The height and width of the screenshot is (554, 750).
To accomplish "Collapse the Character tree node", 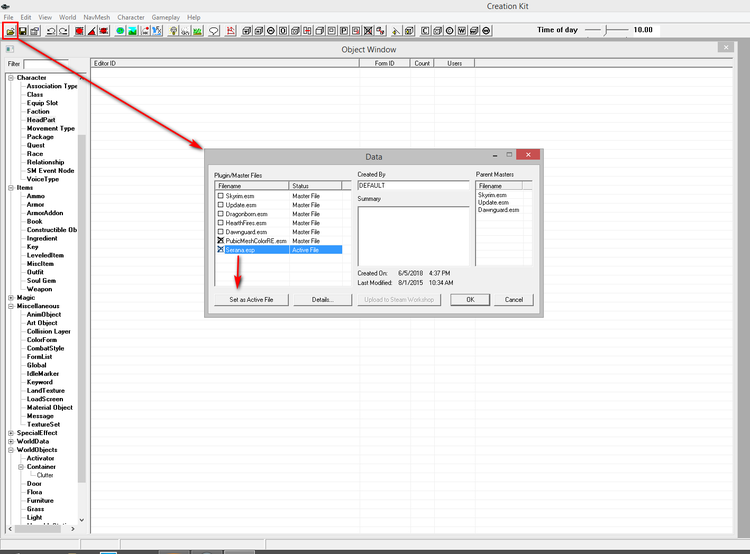I will point(11,78).
